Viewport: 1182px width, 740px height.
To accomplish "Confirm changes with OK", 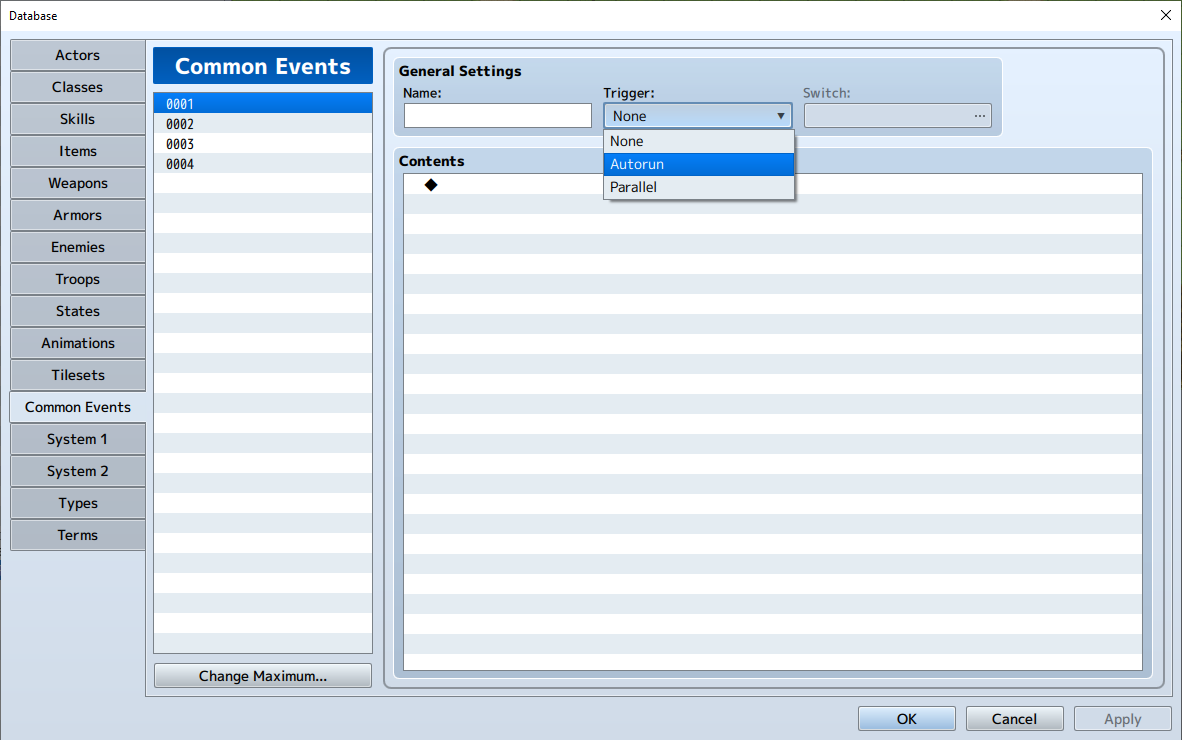I will click(x=906, y=719).
